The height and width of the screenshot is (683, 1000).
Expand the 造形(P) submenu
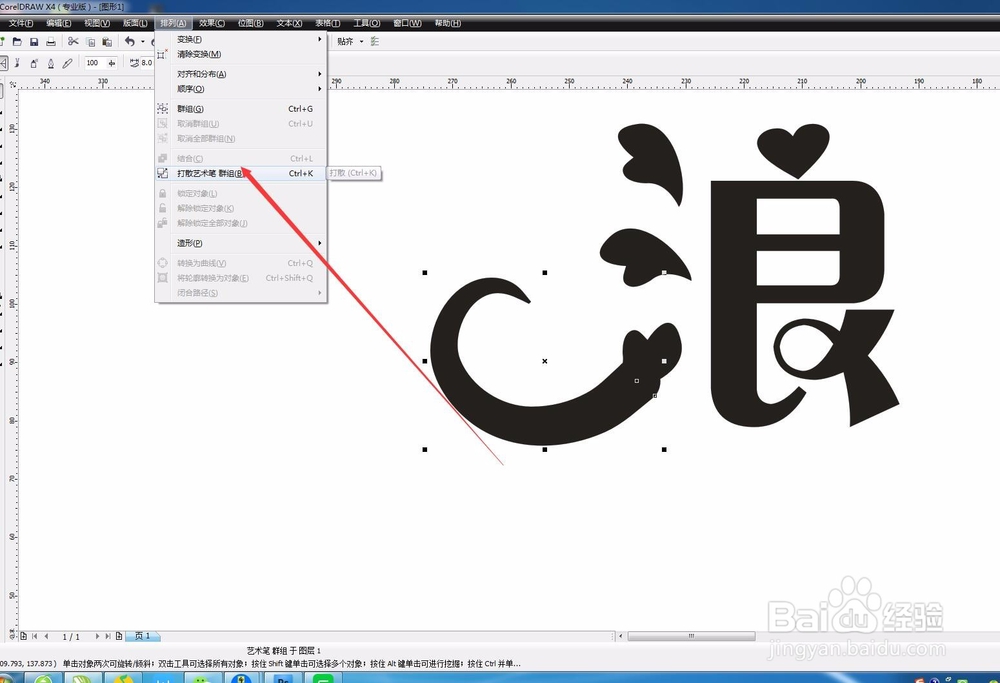pos(241,243)
